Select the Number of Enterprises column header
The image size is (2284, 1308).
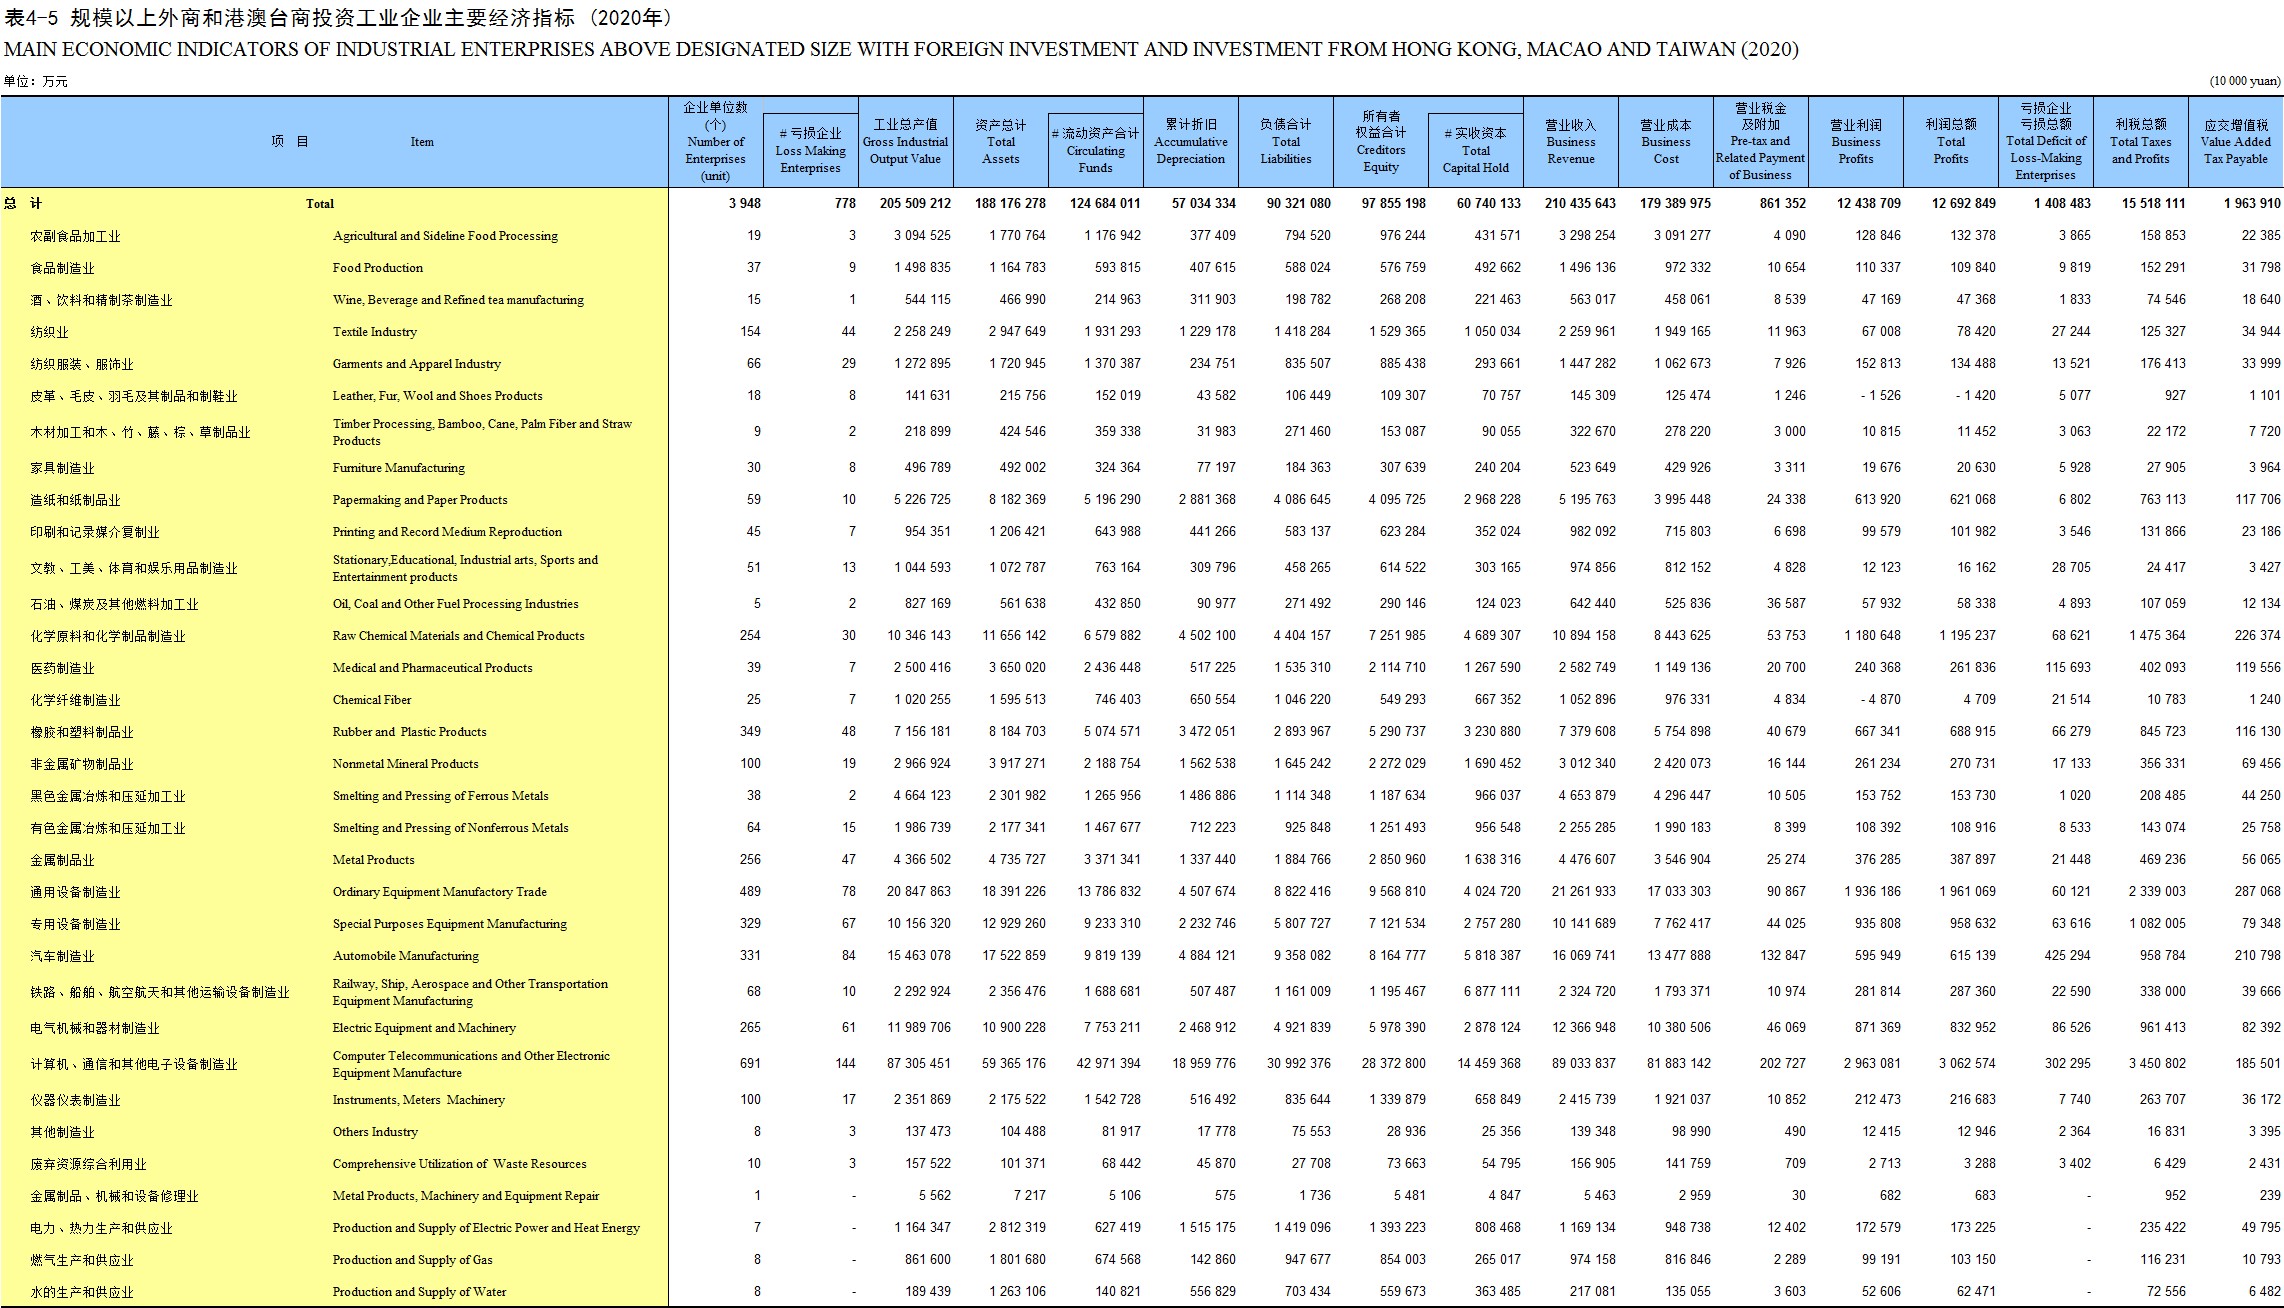pos(715,141)
